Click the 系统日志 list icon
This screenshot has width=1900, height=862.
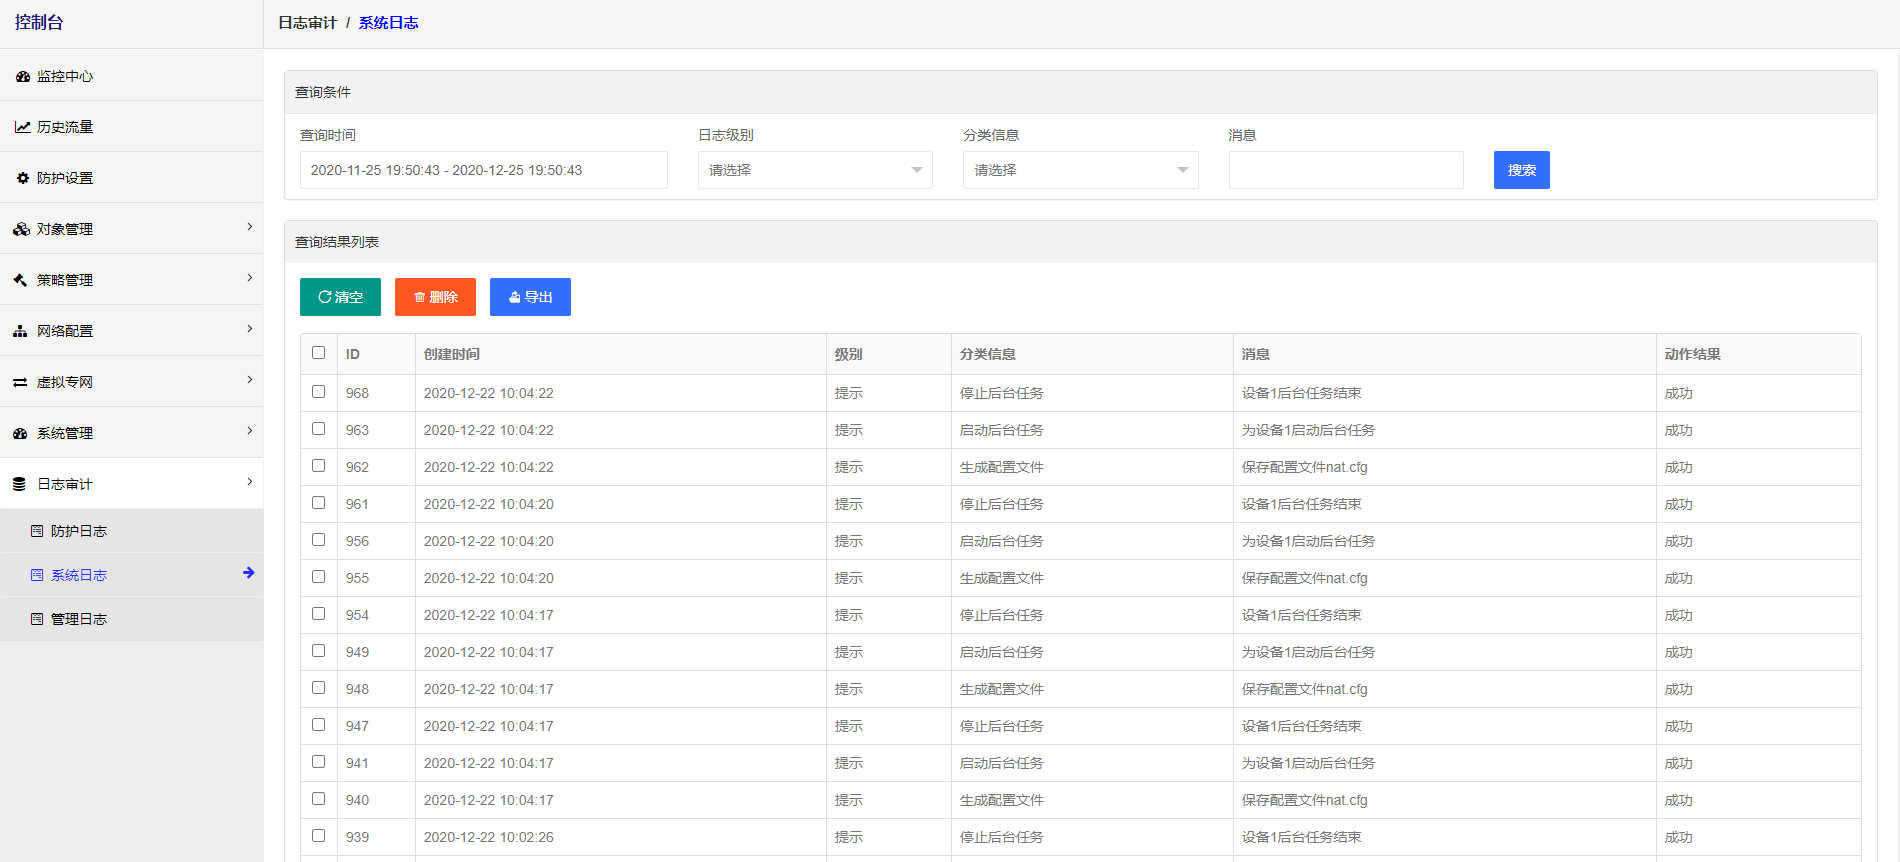coord(37,575)
